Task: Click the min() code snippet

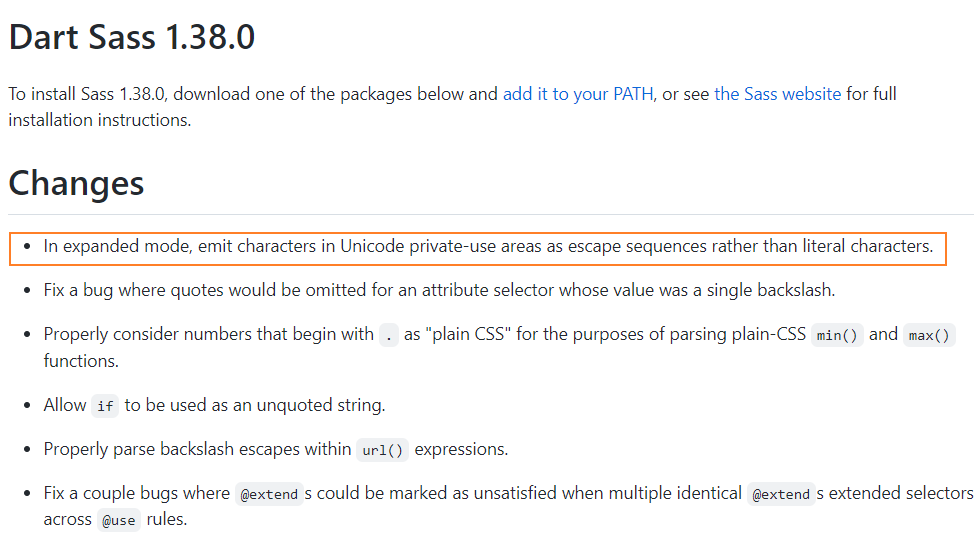Action: [x=836, y=336]
